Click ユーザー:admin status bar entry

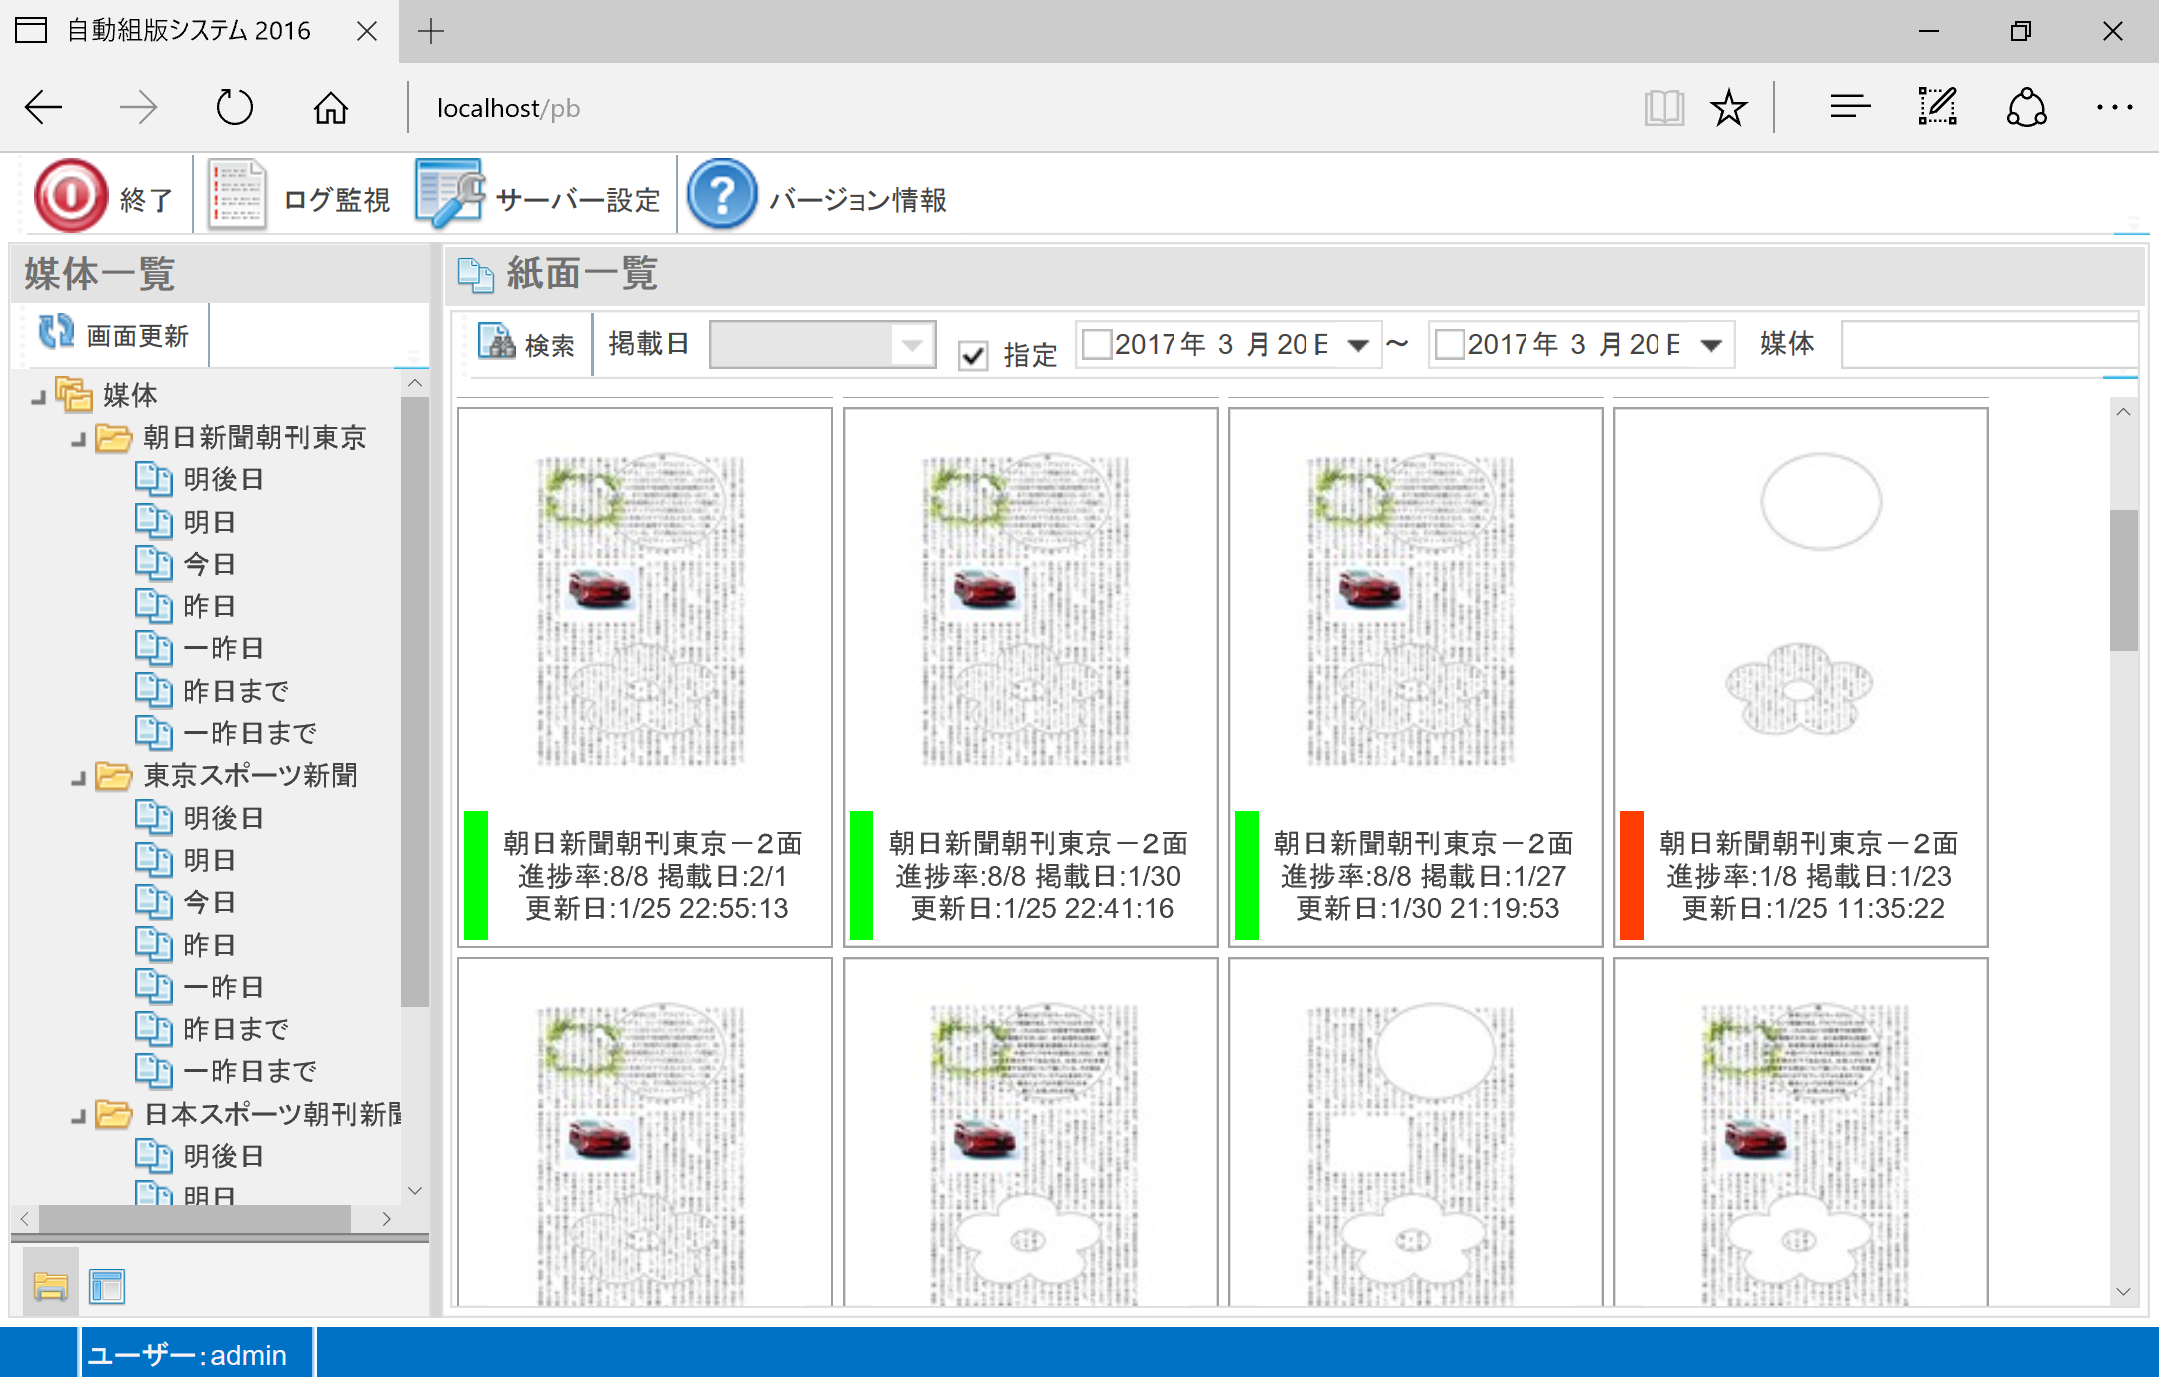pyautogui.click(x=188, y=1355)
